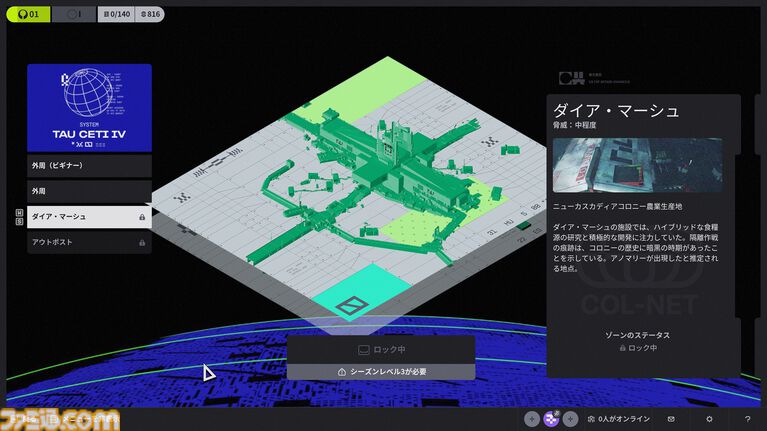Click the green season level 01 badge
Viewport: 767px width, 431px height.
coord(28,14)
